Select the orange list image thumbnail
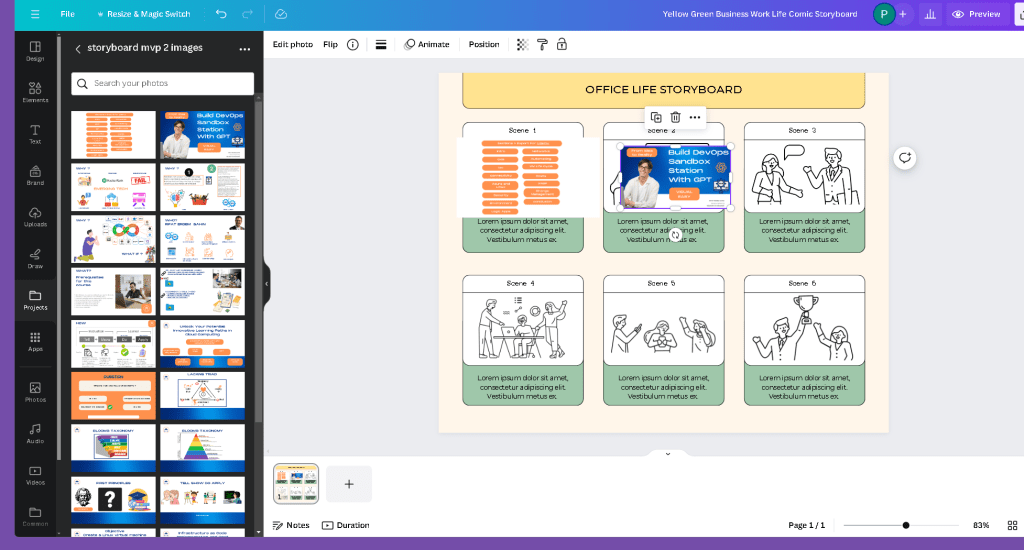Image resolution: width=1024 pixels, height=550 pixels. coord(113,135)
